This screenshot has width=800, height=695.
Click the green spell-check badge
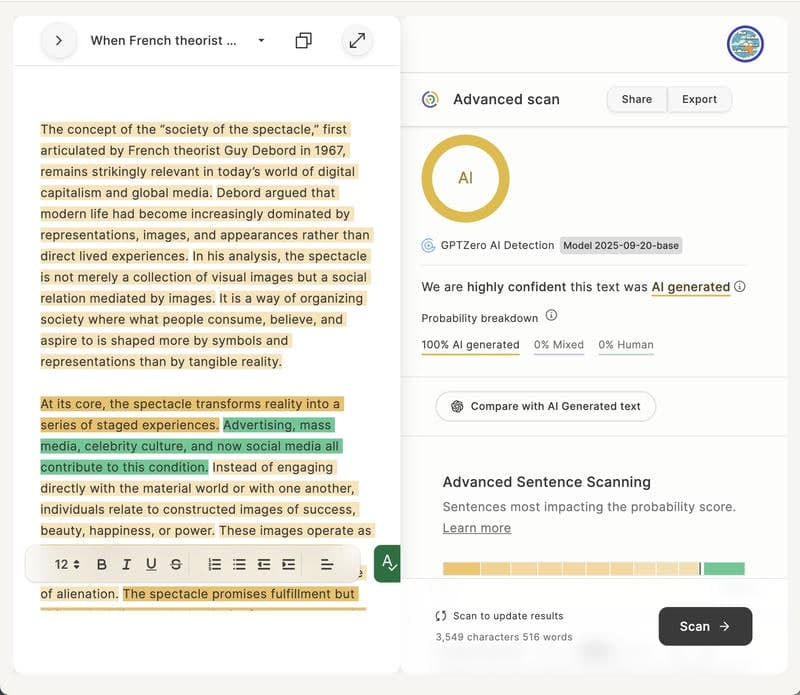point(387,563)
